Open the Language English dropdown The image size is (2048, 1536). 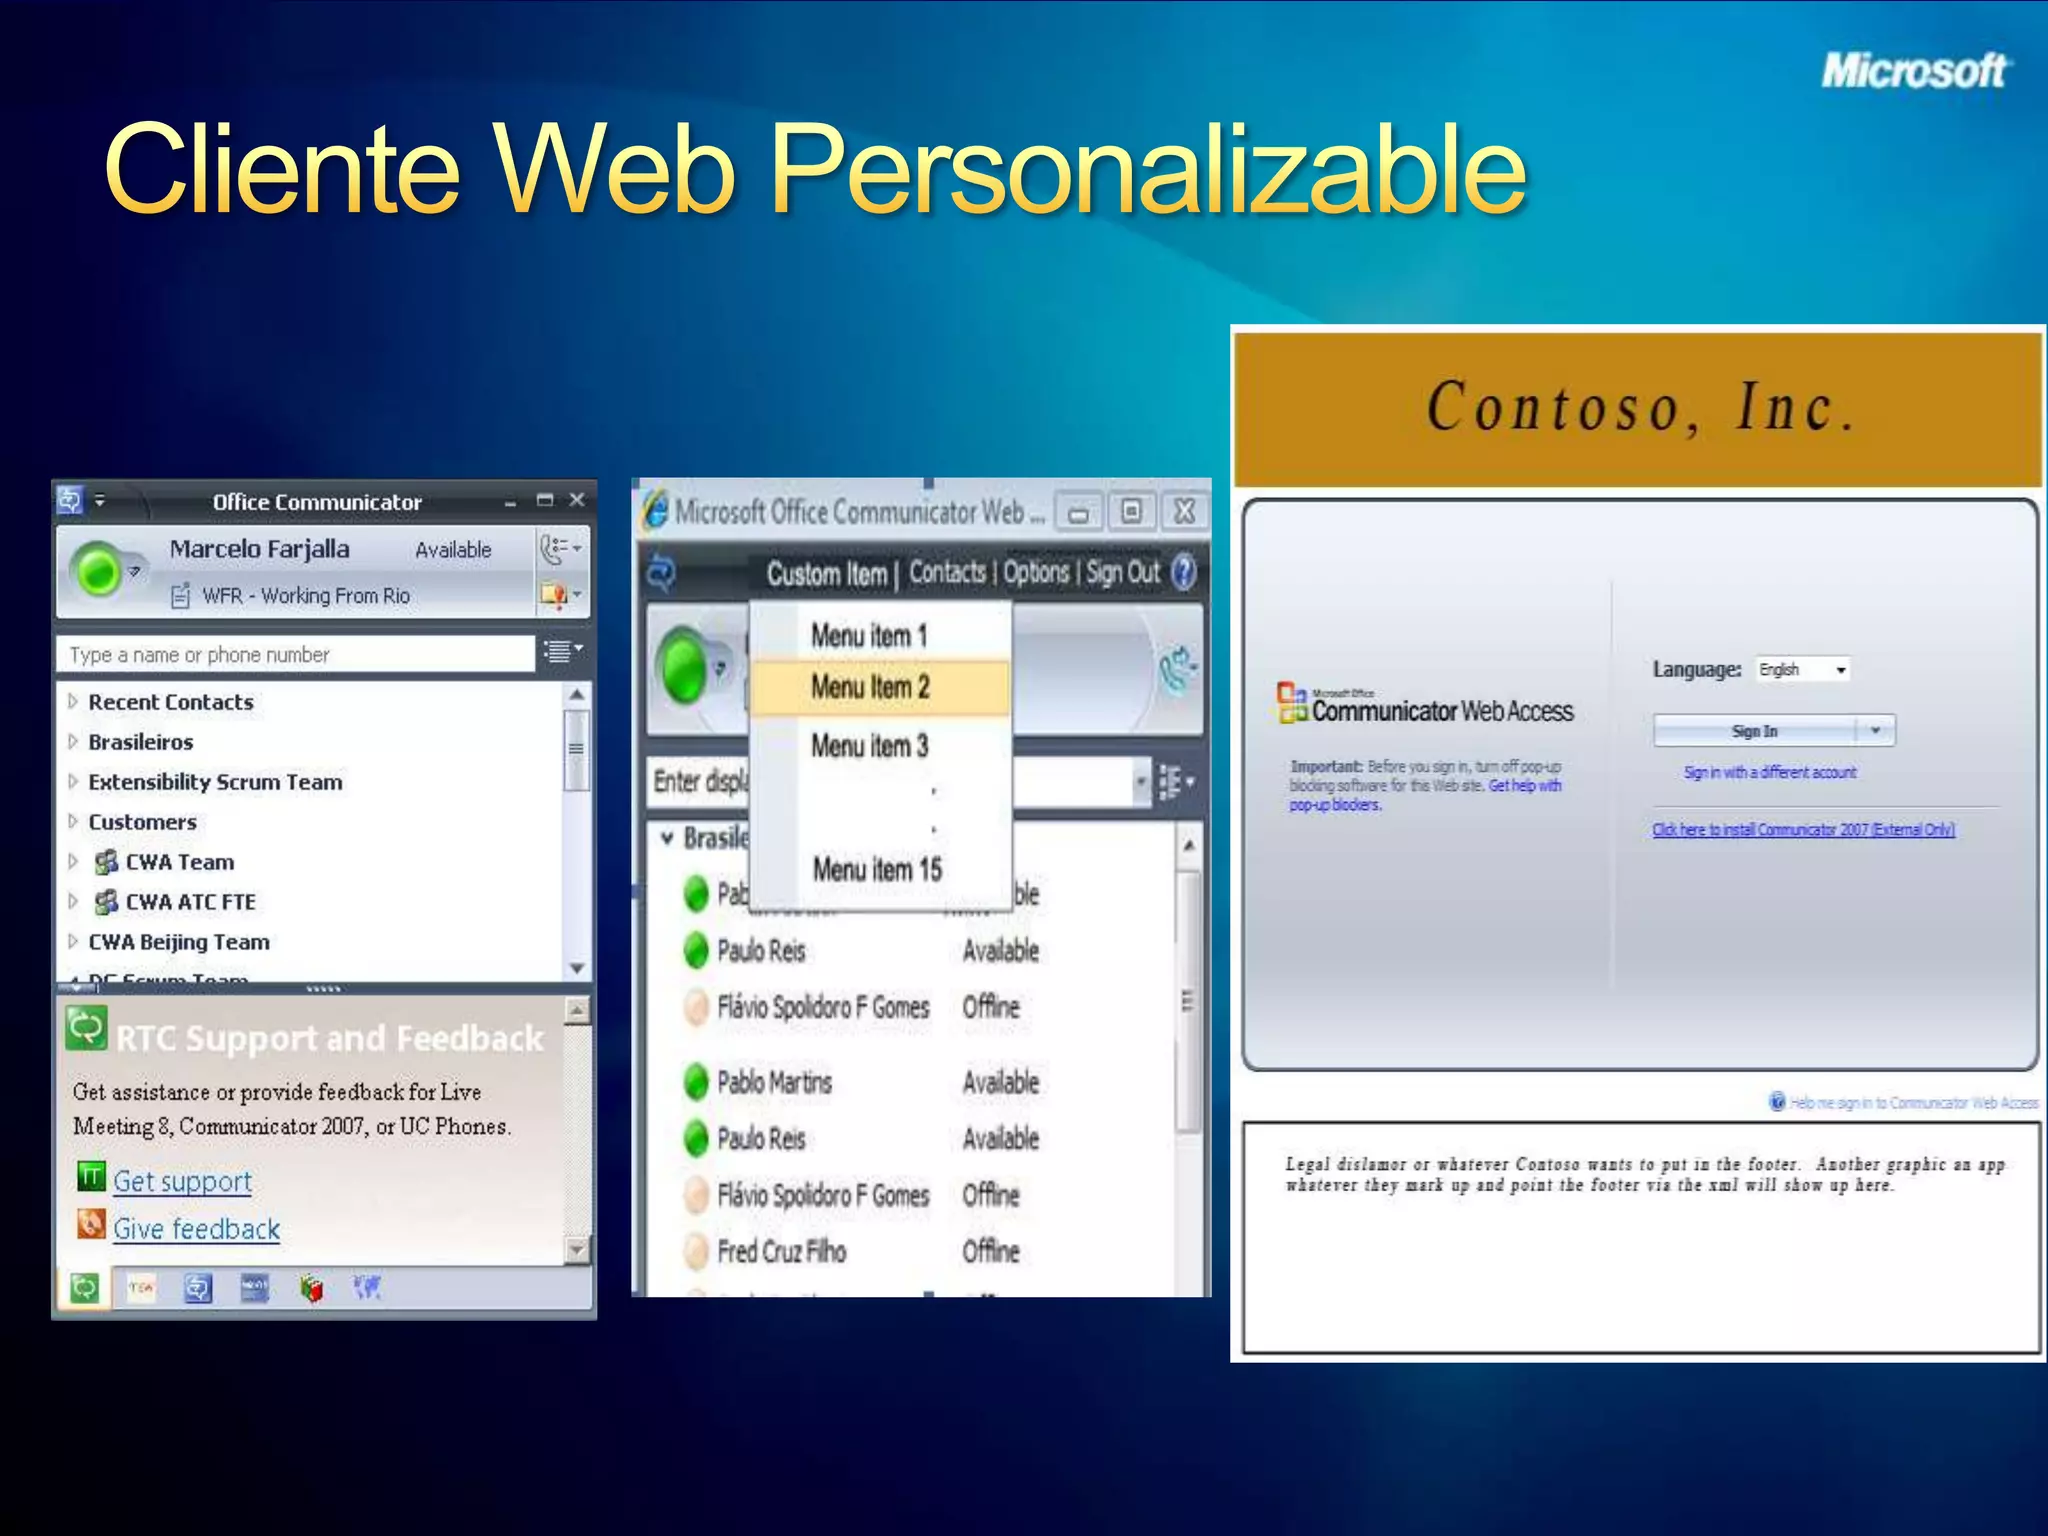coord(1802,669)
